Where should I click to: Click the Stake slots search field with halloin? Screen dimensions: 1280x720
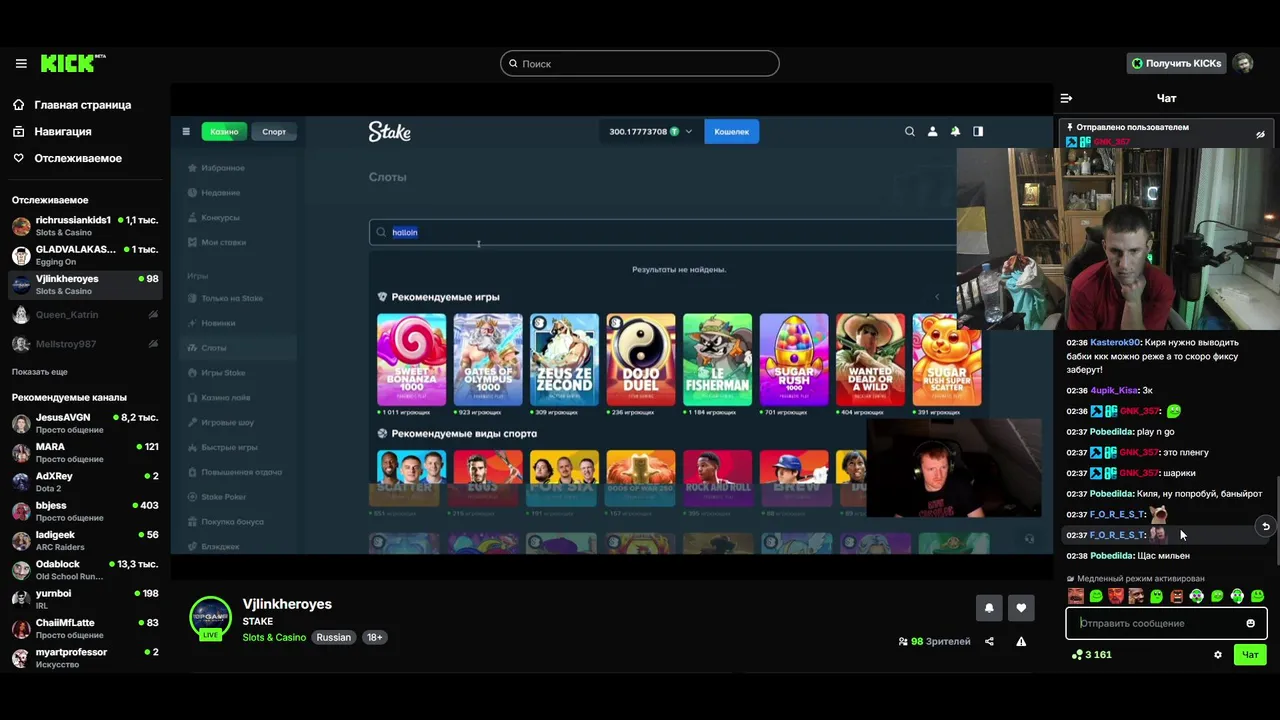coord(662,232)
